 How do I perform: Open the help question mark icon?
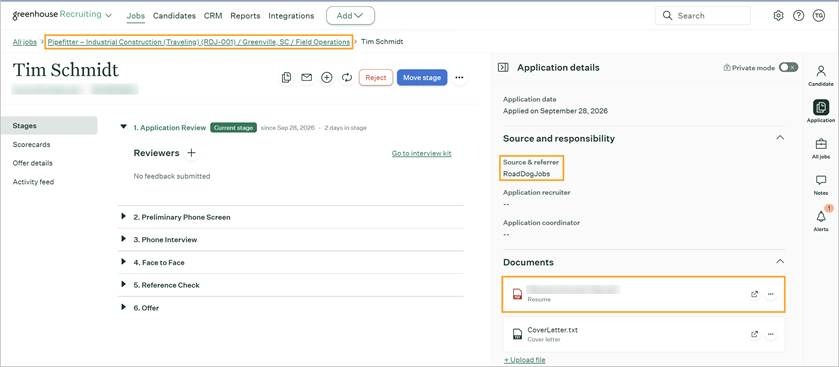pos(798,16)
